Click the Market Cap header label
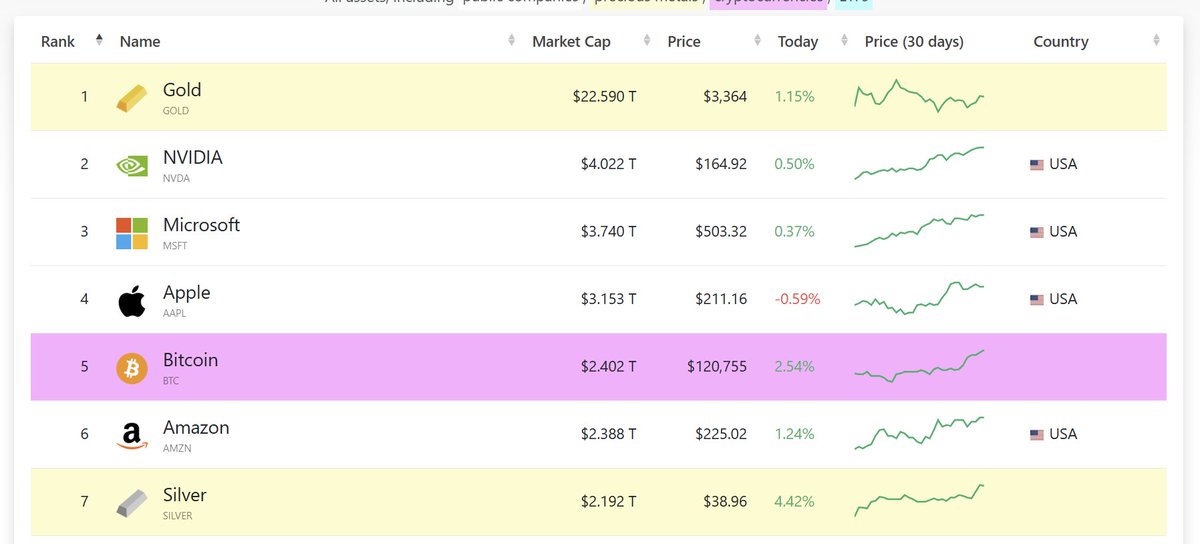Viewport: 1200px width, 544px height. coord(571,41)
